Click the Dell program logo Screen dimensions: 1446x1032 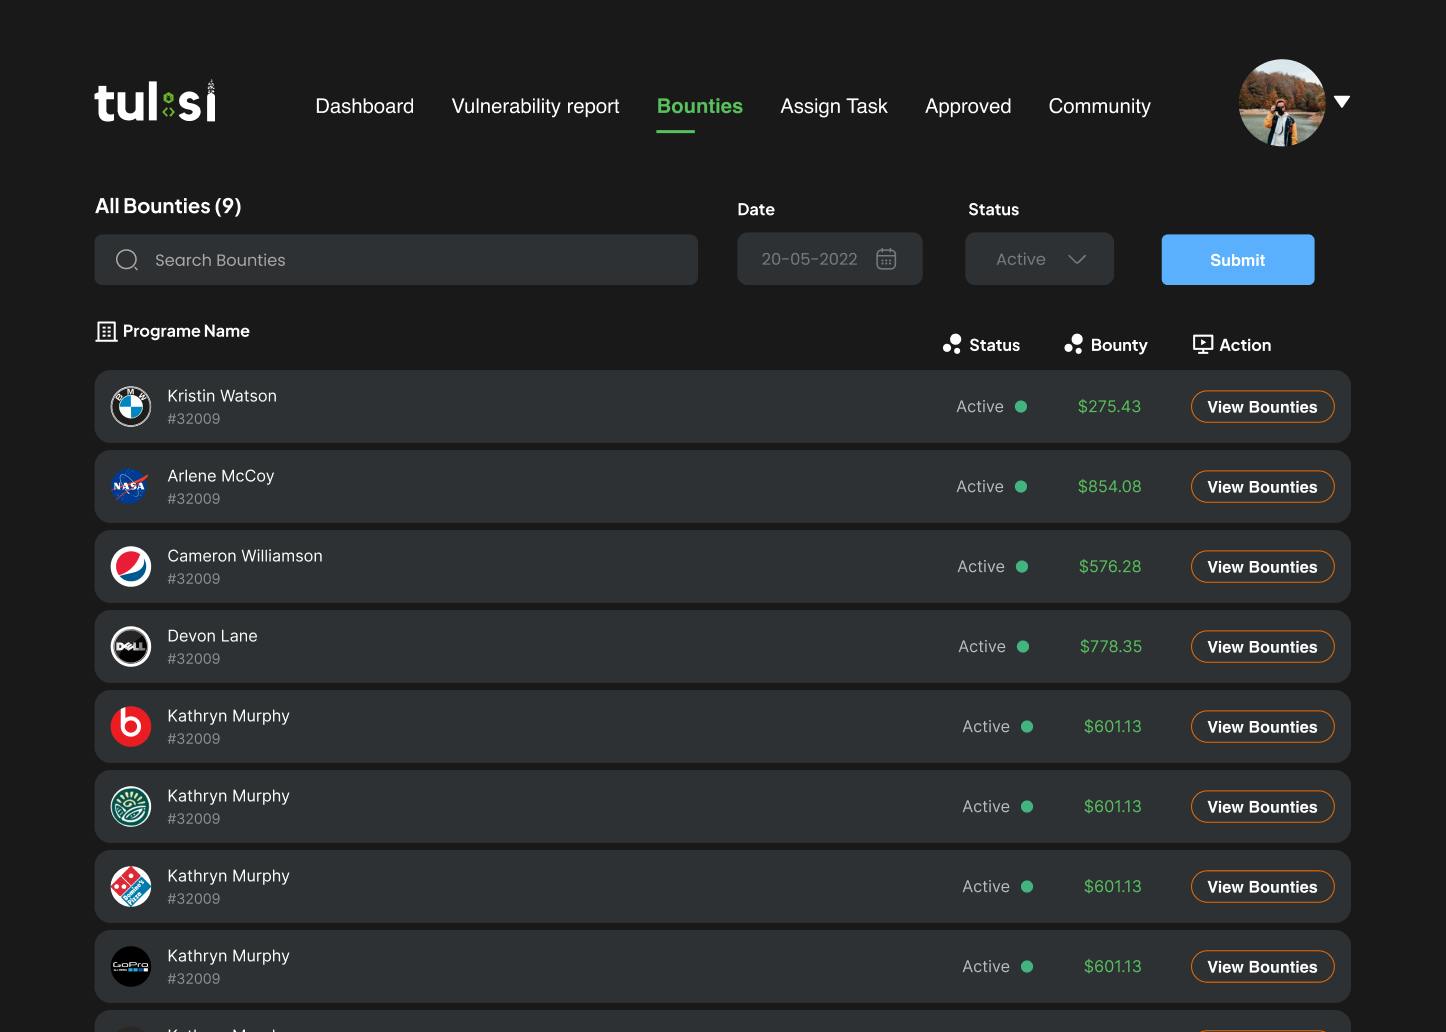pyautogui.click(x=131, y=647)
